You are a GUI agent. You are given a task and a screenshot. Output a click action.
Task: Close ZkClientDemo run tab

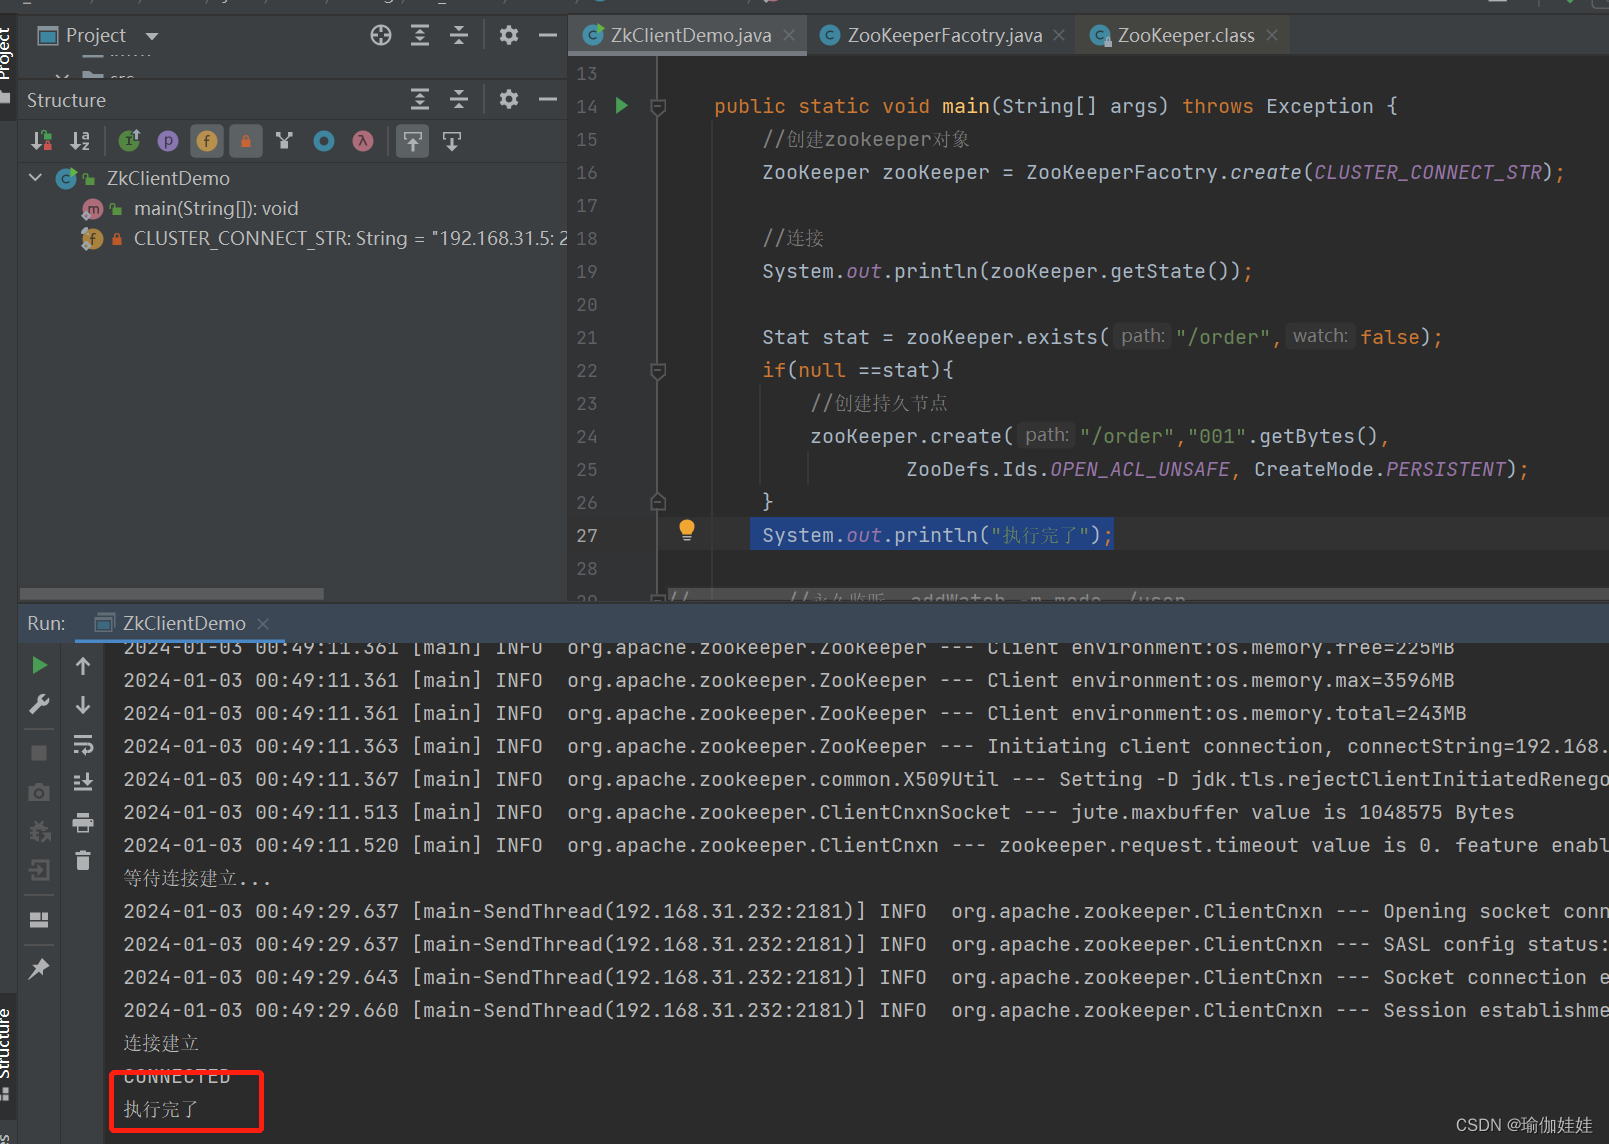point(263,623)
